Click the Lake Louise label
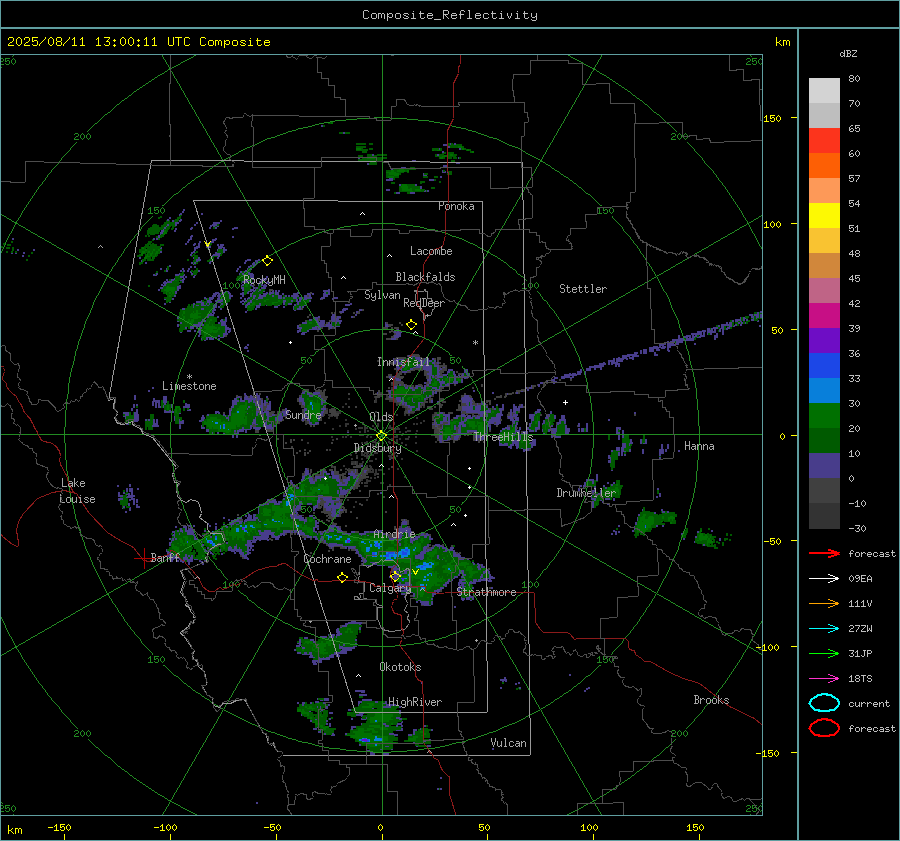 pyautogui.click(x=78, y=491)
